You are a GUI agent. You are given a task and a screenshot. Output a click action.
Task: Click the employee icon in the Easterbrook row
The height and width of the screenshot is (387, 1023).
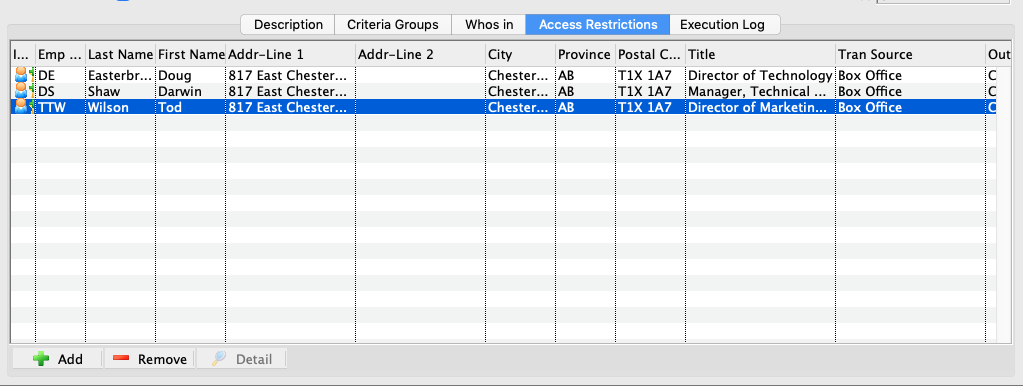pos(23,75)
